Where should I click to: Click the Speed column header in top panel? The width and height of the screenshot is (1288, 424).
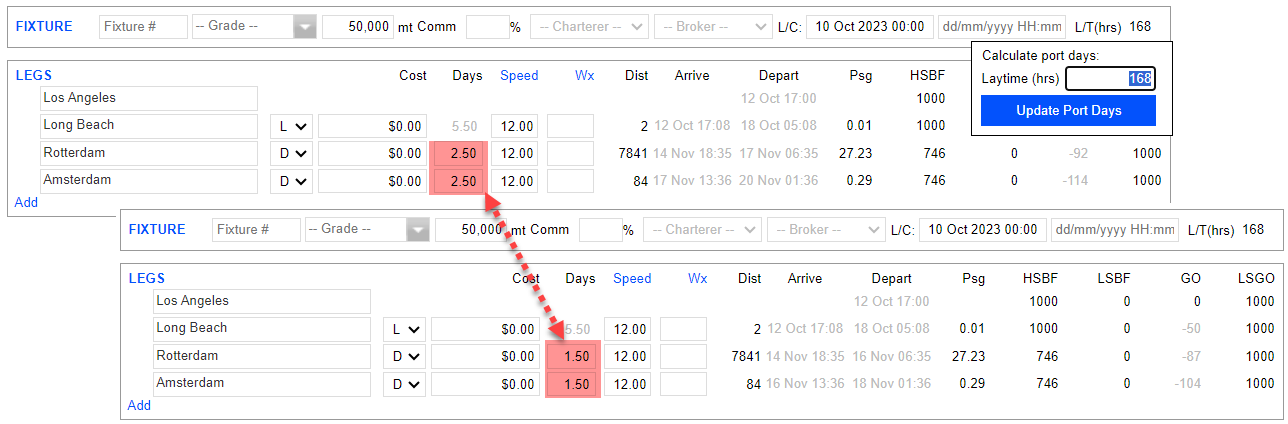pyautogui.click(x=518, y=75)
